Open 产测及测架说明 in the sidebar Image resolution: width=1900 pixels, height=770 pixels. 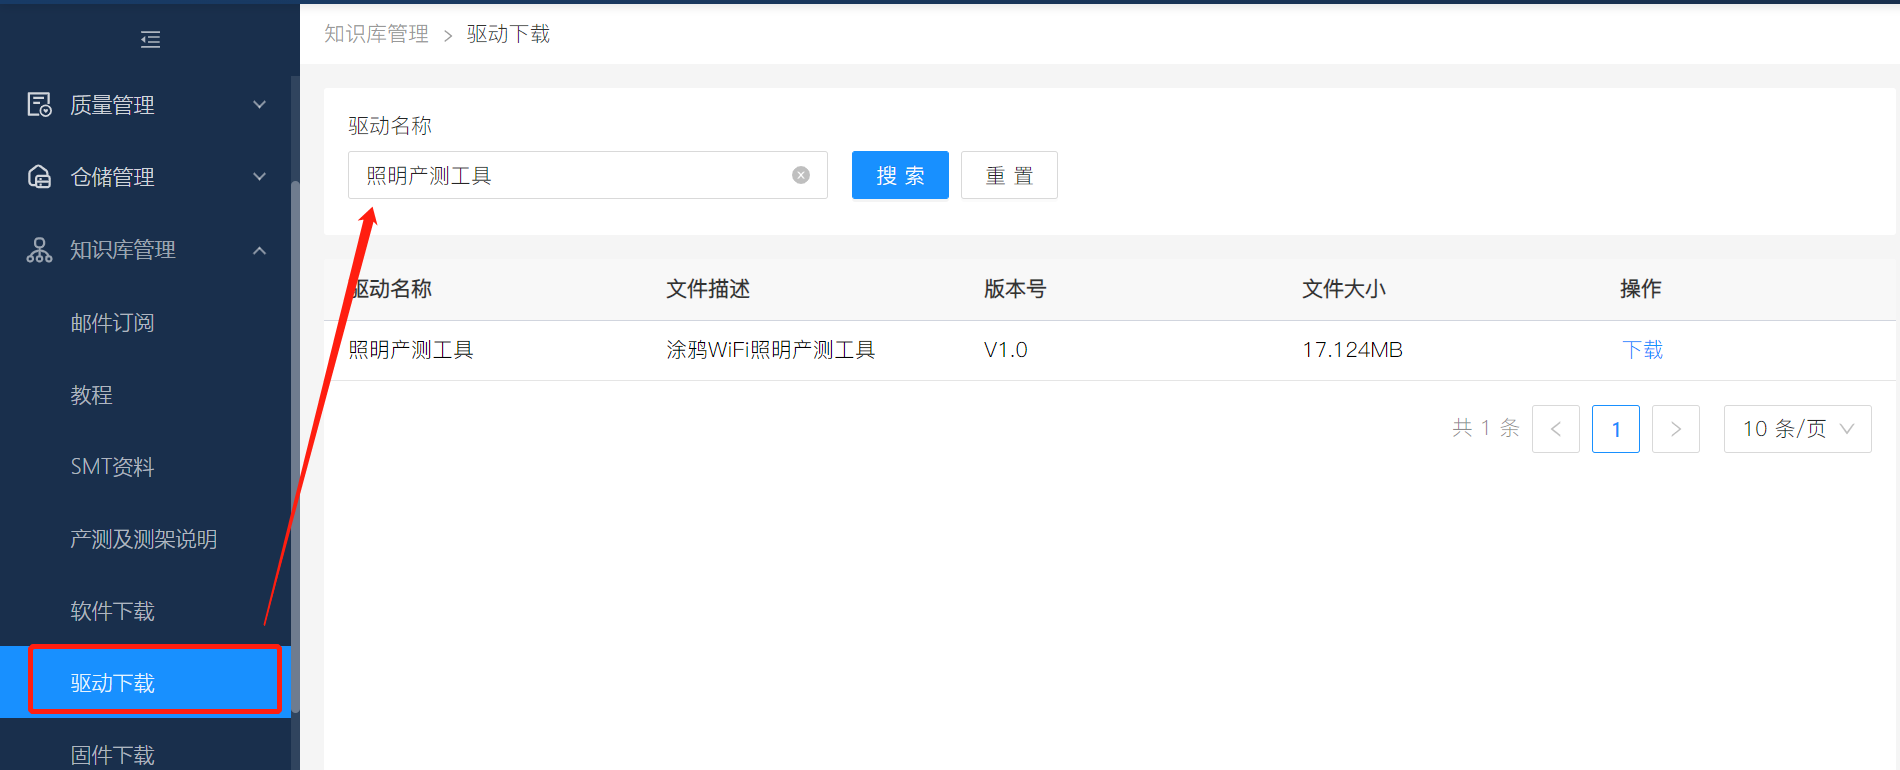tap(144, 539)
